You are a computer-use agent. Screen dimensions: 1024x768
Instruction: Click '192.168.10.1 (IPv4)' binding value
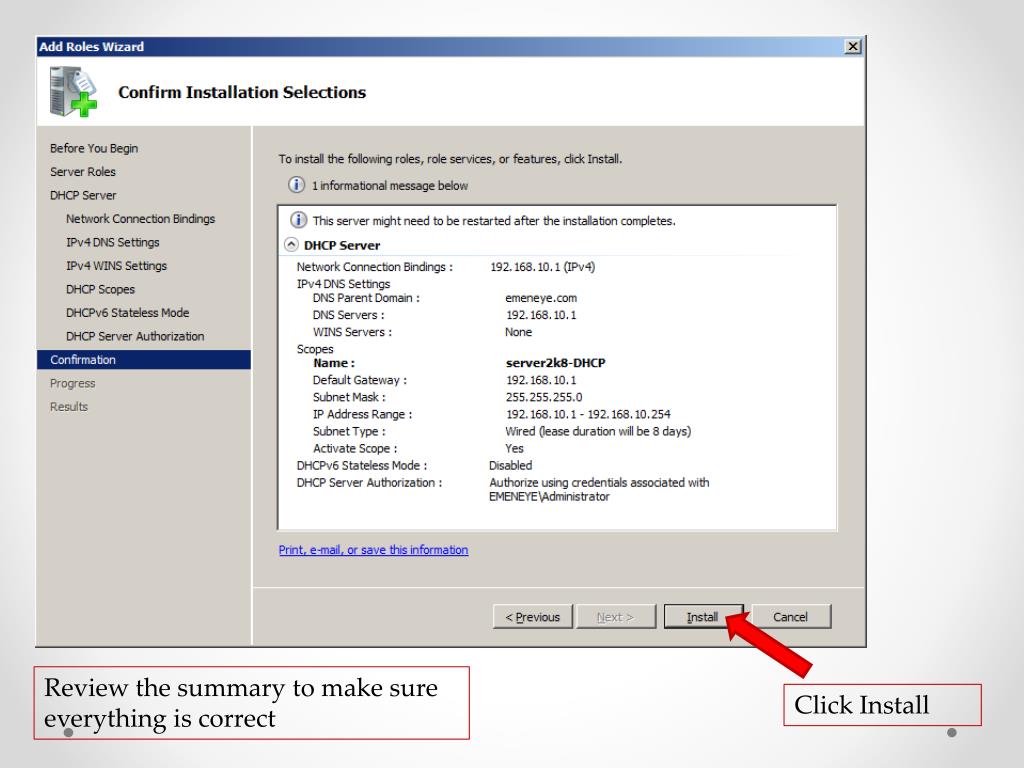coord(543,266)
